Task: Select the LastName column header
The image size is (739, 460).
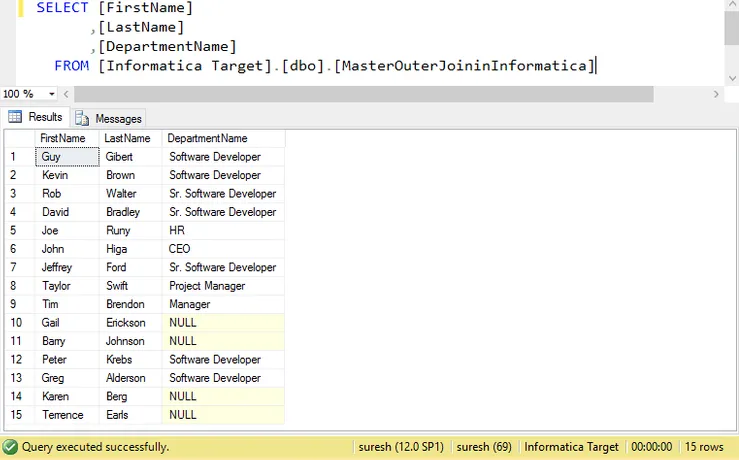Action: point(130,138)
